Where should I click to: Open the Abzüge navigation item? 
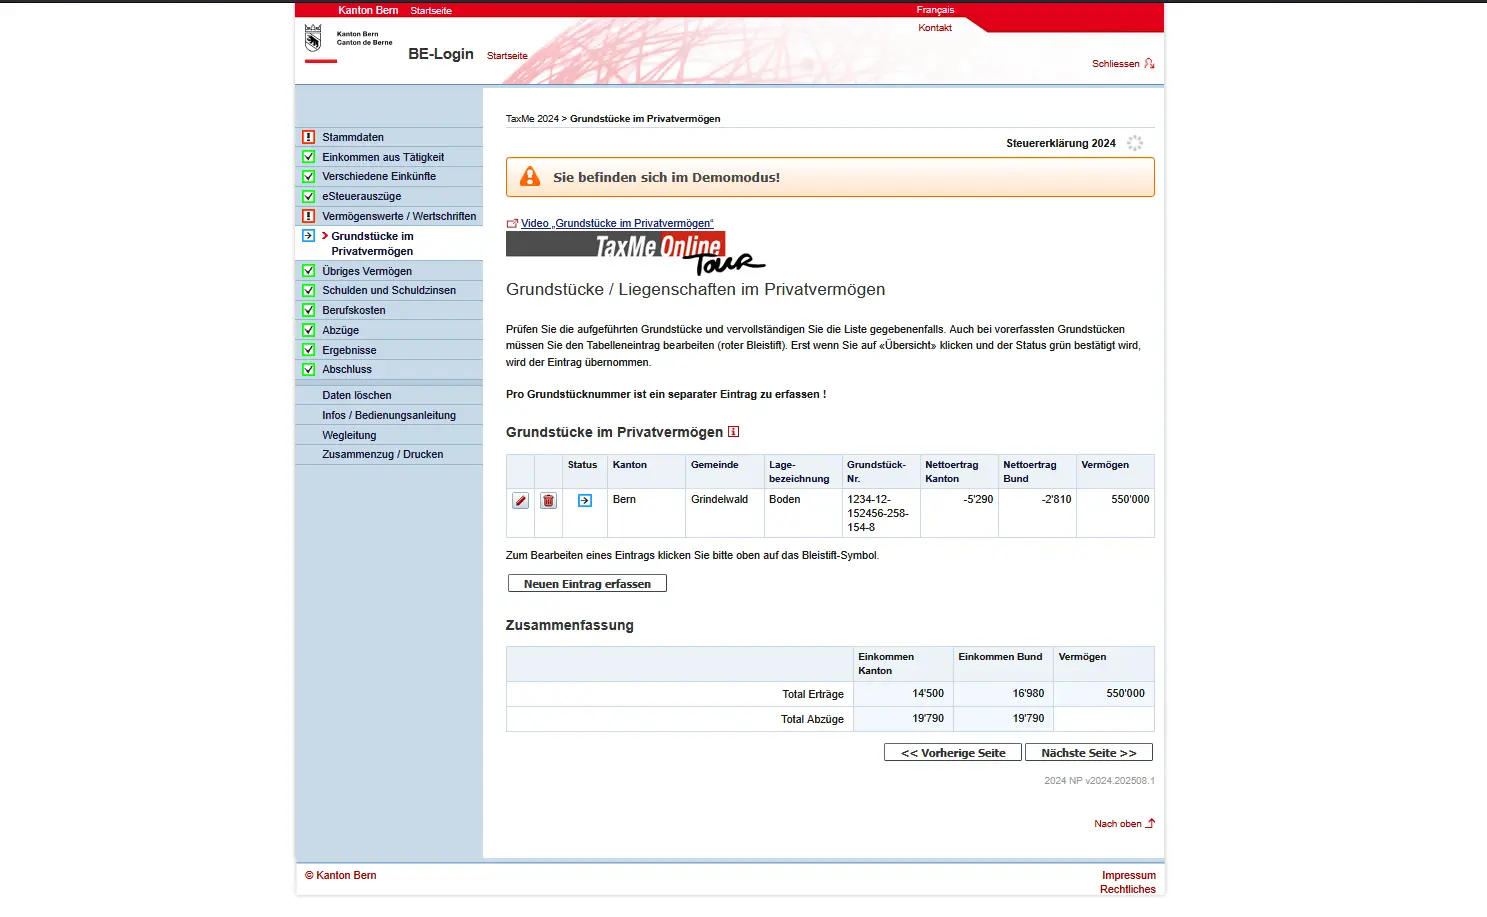(x=340, y=330)
